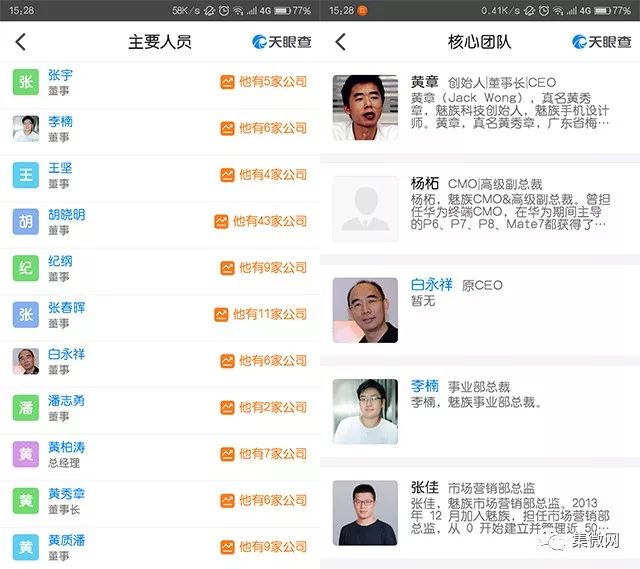Select the name 潘志勇

(67, 401)
